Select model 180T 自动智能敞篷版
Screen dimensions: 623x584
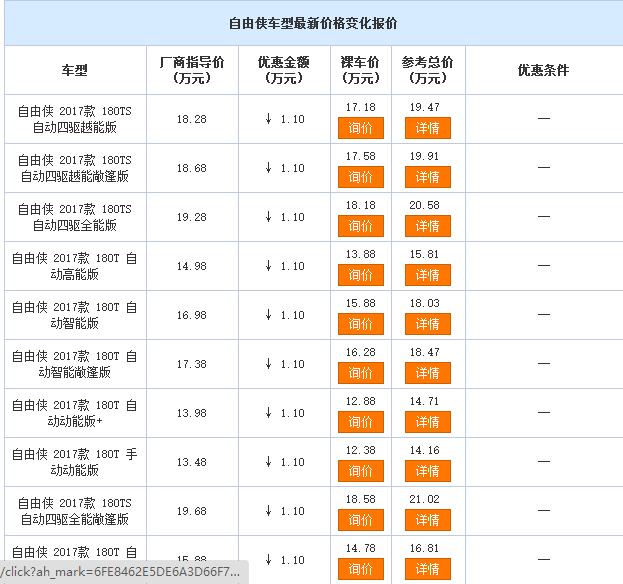point(75,364)
